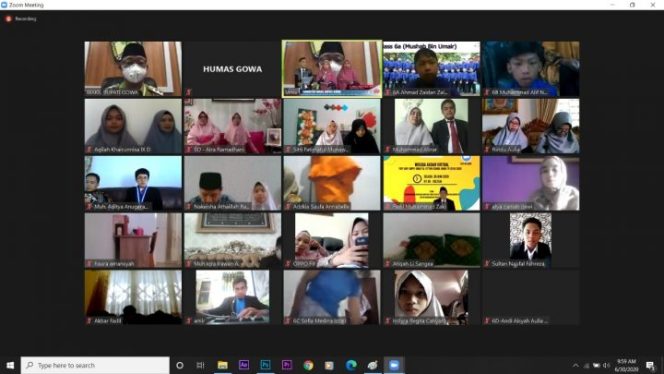Select the OPPO F9 video tile
The image size is (664, 374).
[x=332, y=240]
